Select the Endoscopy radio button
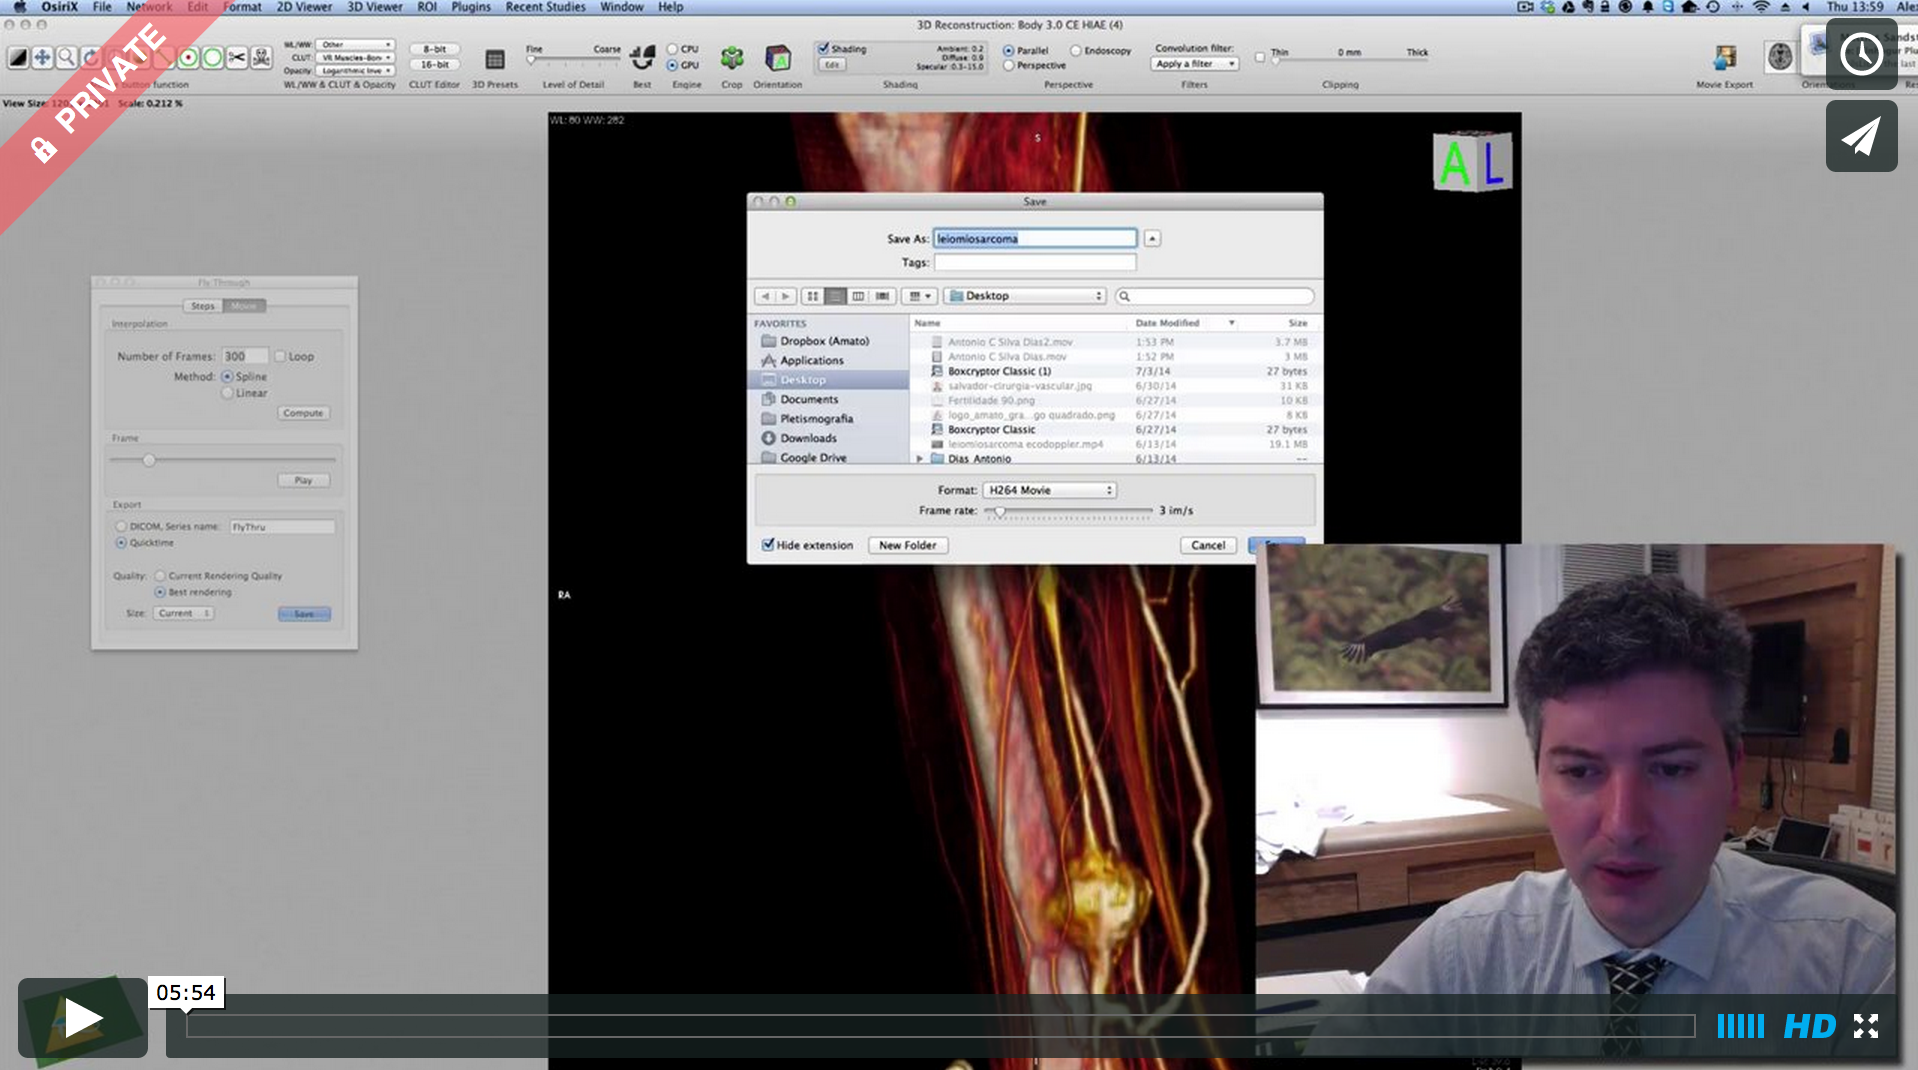Viewport: 1918px width, 1070px height. (x=1076, y=50)
